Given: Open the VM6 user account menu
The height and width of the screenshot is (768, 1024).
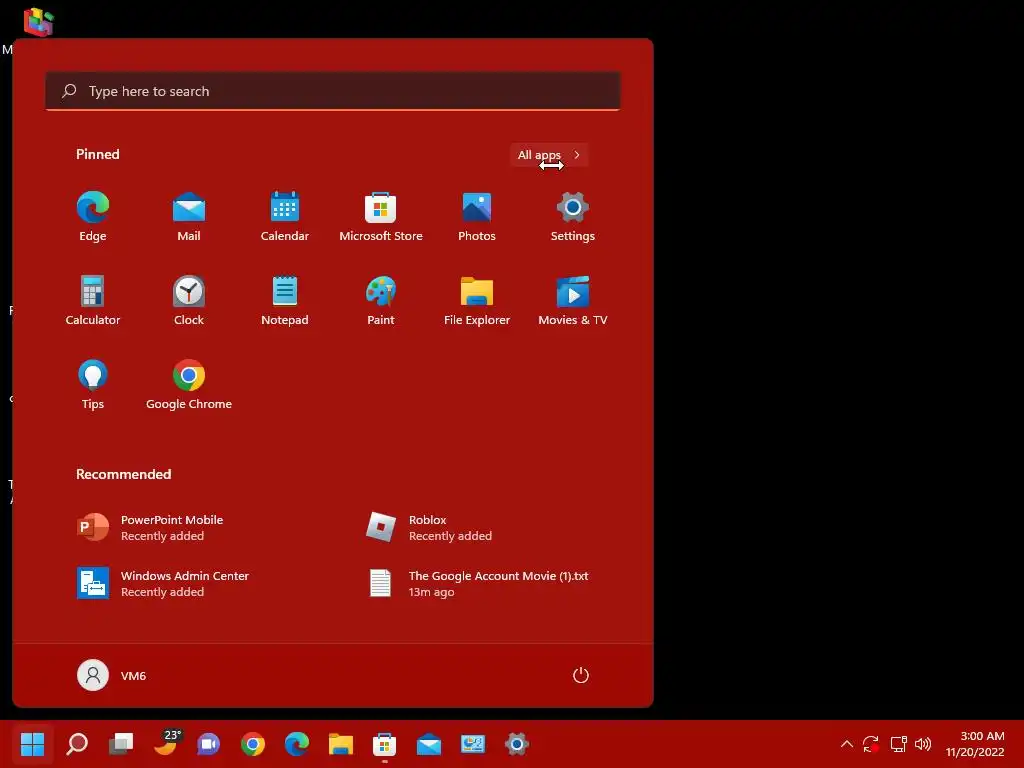Looking at the screenshot, I should point(112,675).
